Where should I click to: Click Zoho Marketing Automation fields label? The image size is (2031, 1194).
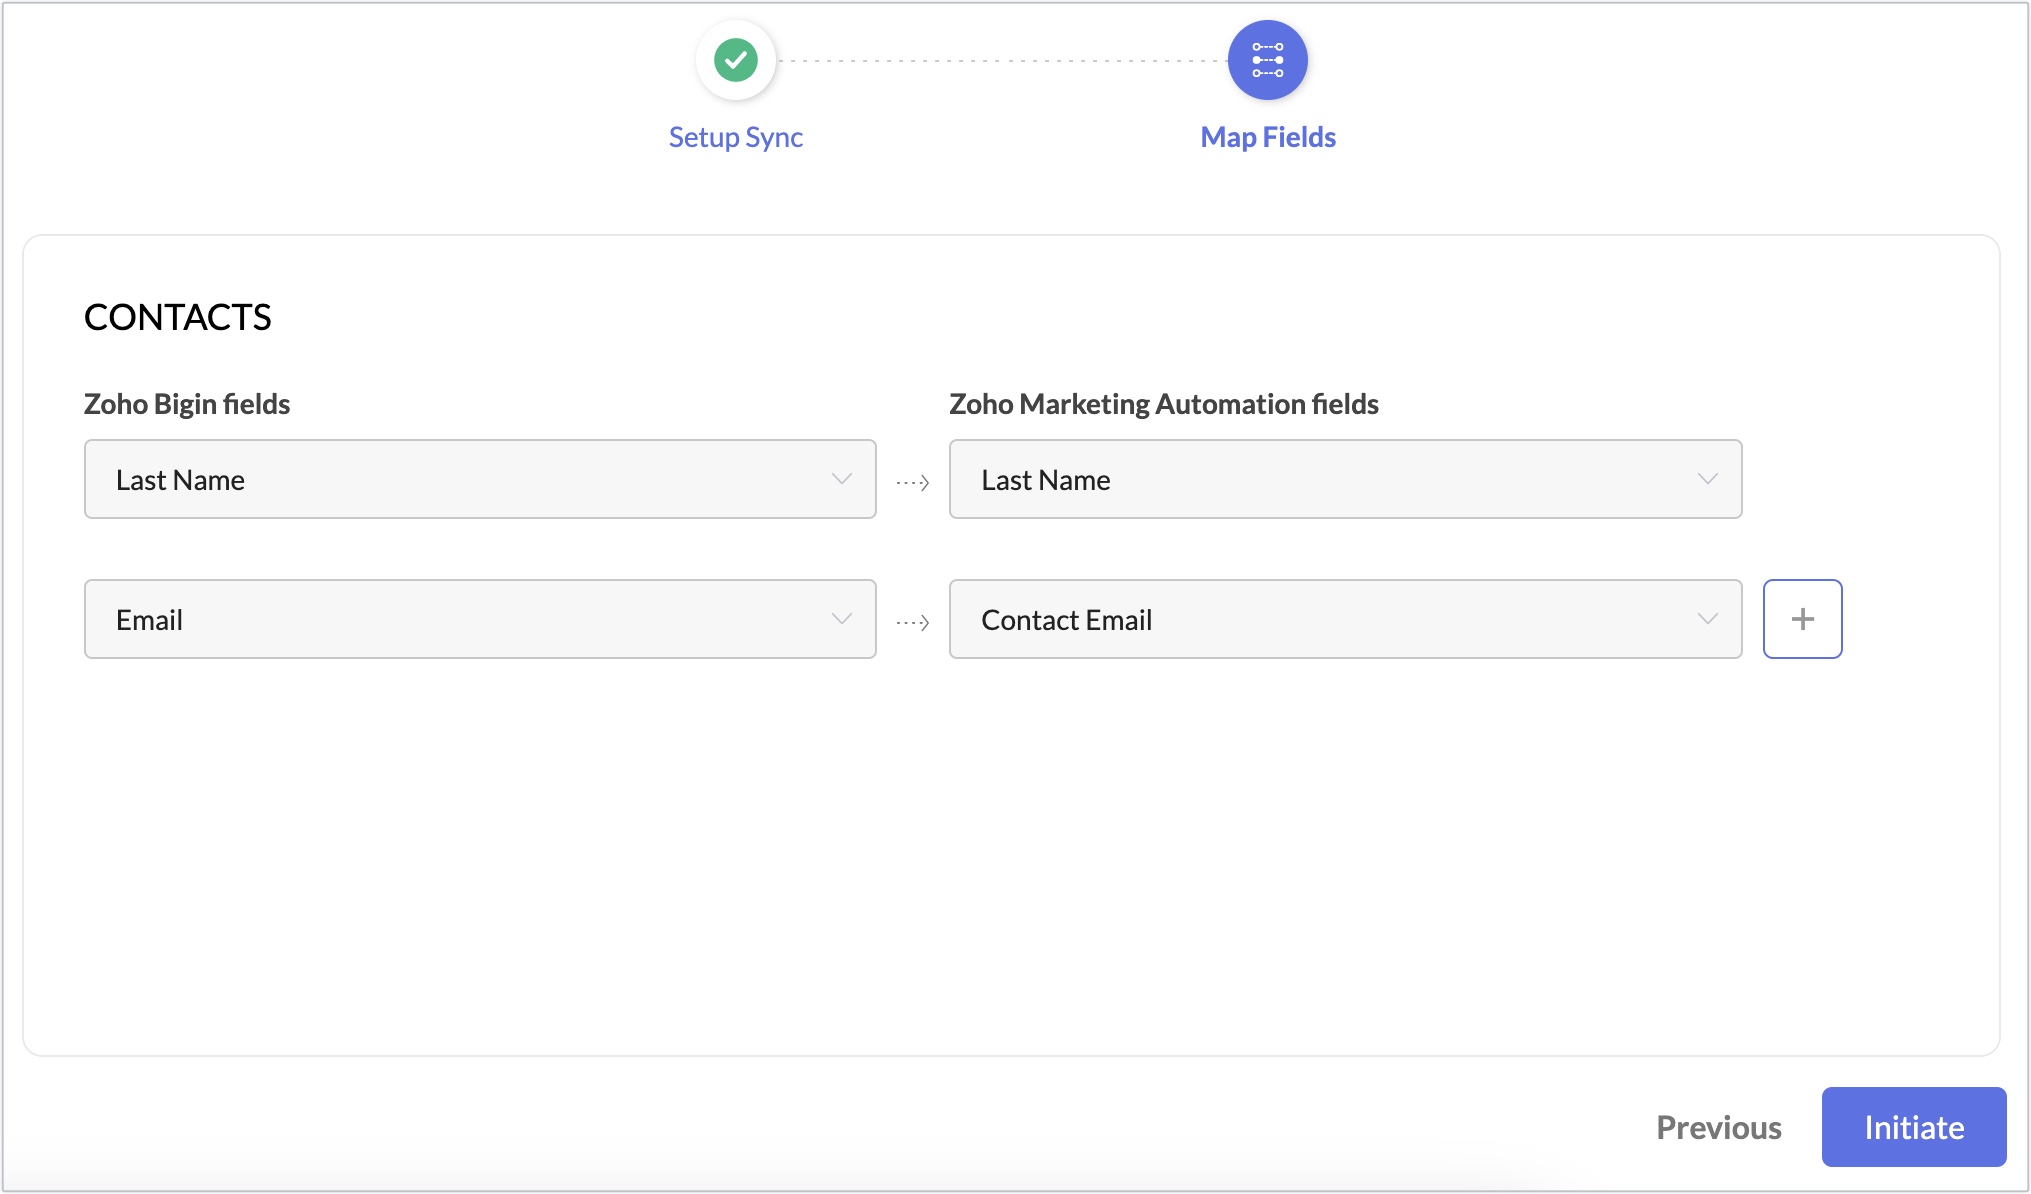1164,404
